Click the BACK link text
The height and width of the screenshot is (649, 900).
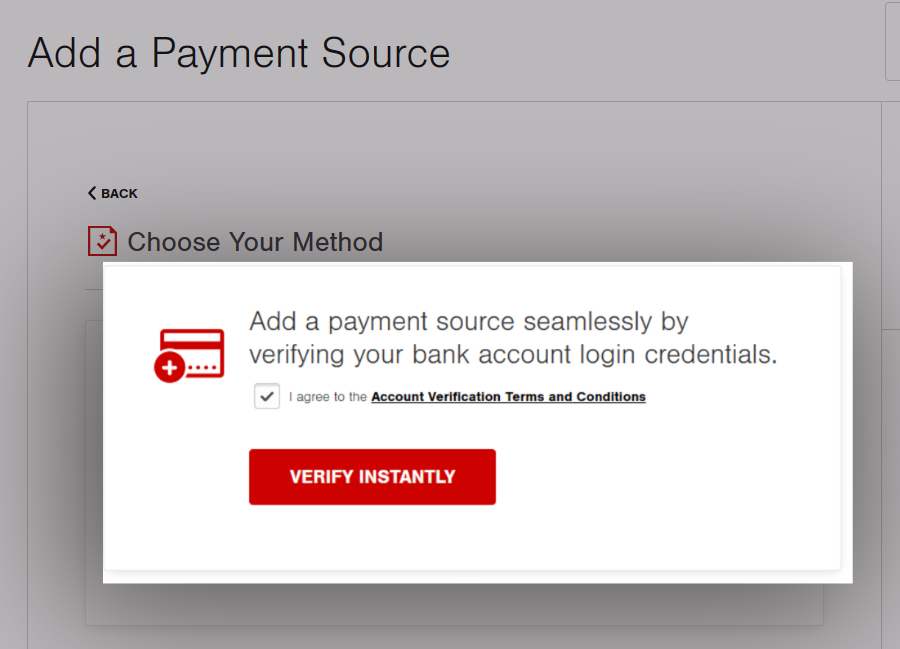[119, 193]
